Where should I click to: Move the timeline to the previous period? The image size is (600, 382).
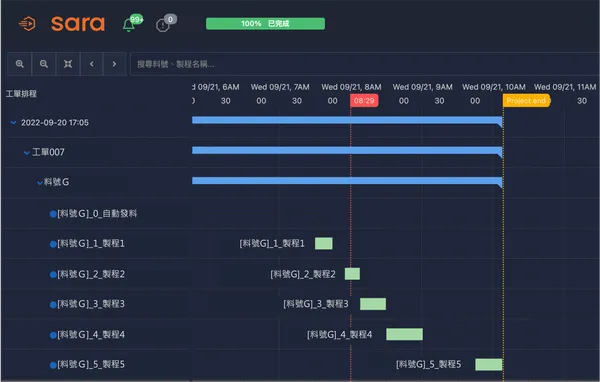(x=91, y=64)
